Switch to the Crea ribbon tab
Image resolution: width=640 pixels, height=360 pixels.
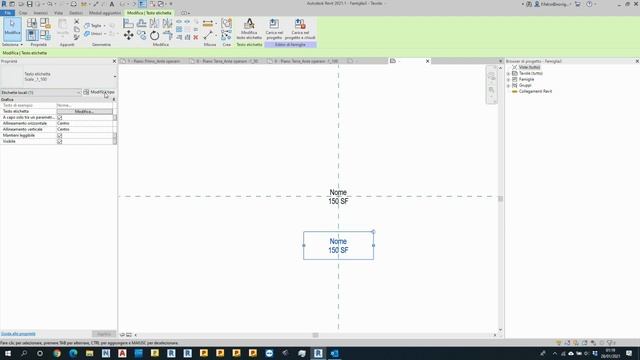pyautogui.click(x=23, y=13)
